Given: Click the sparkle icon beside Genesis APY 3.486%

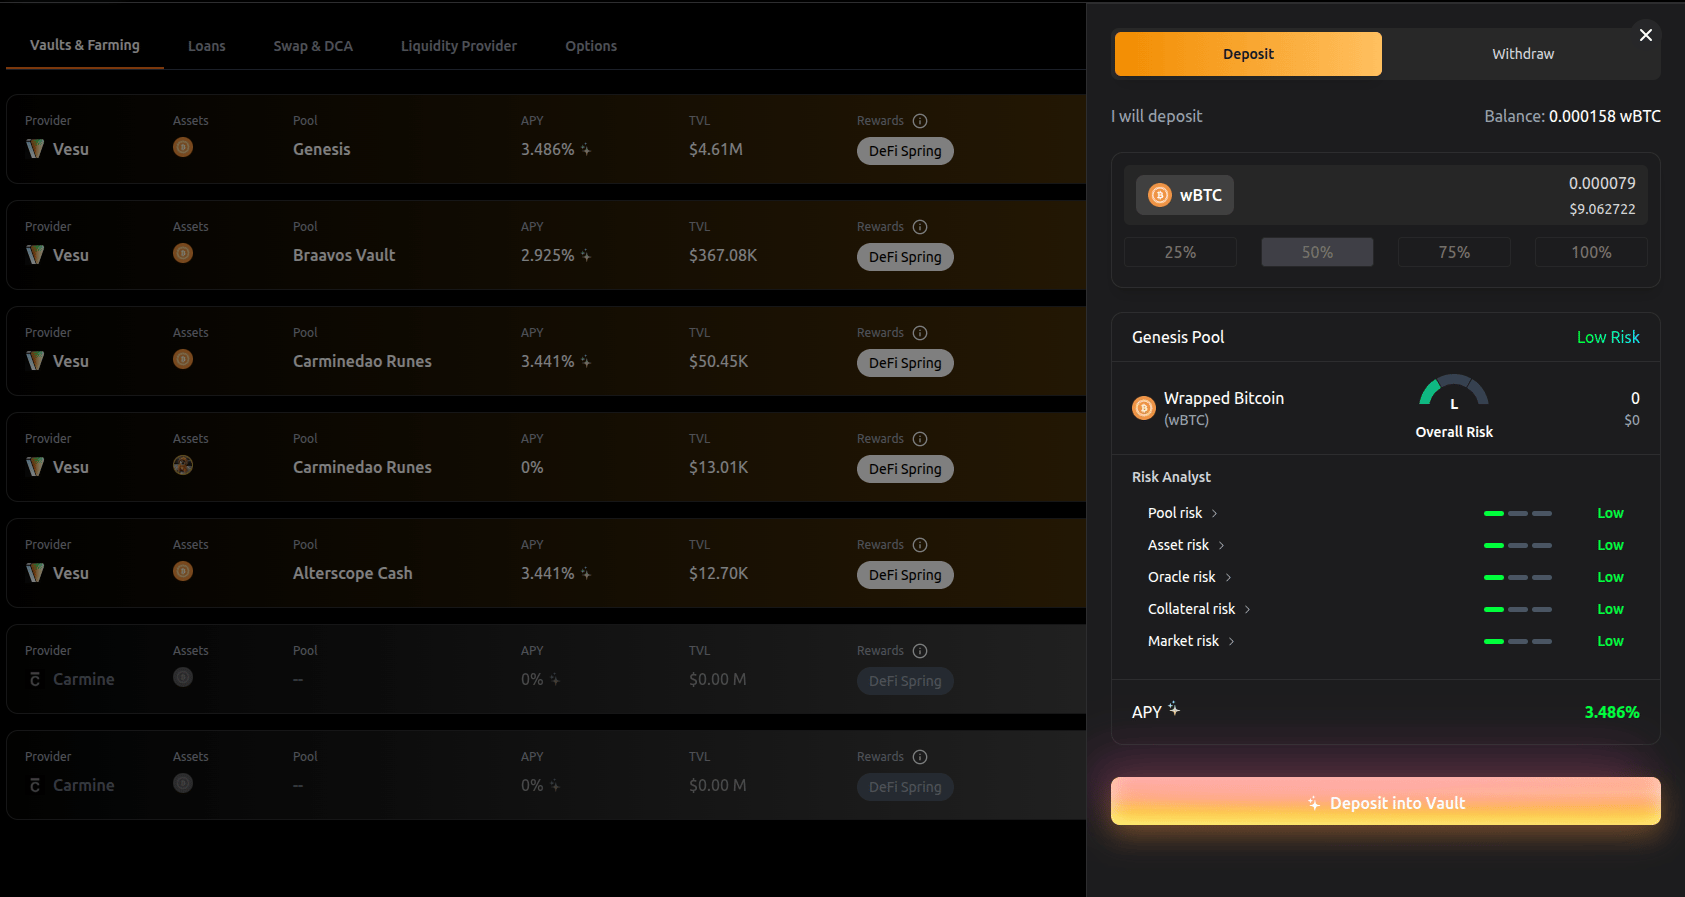Looking at the screenshot, I should [586, 149].
